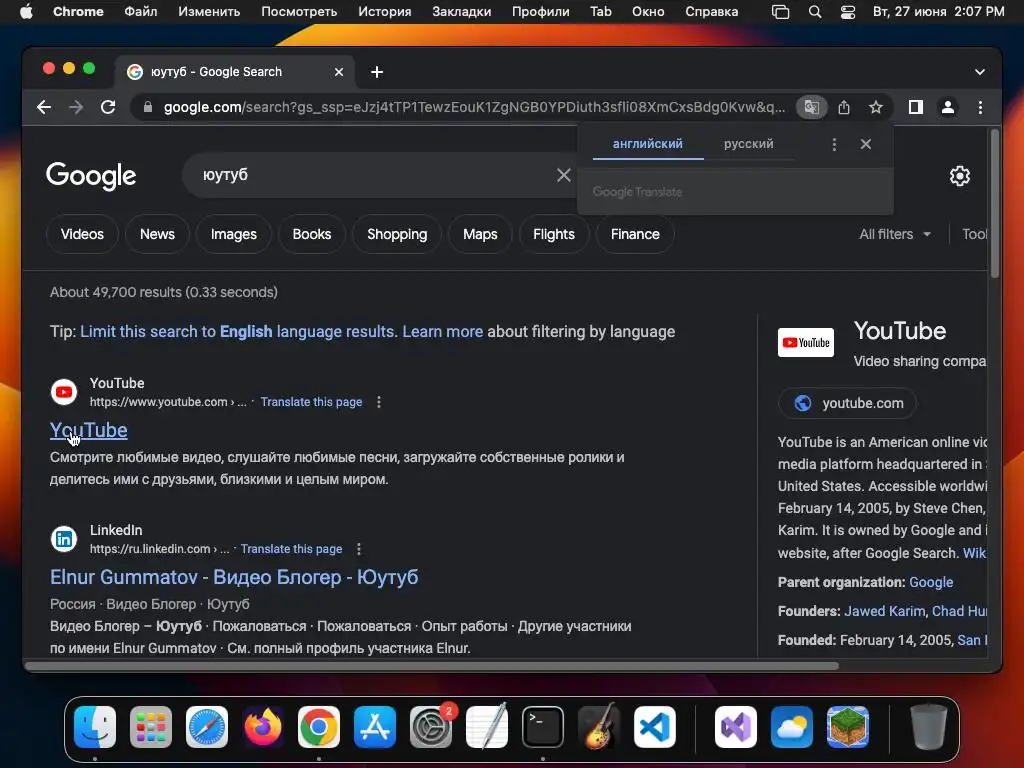Launch Visual Studio Code from dock
This screenshot has height=768, width=1024.
[655, 727]
